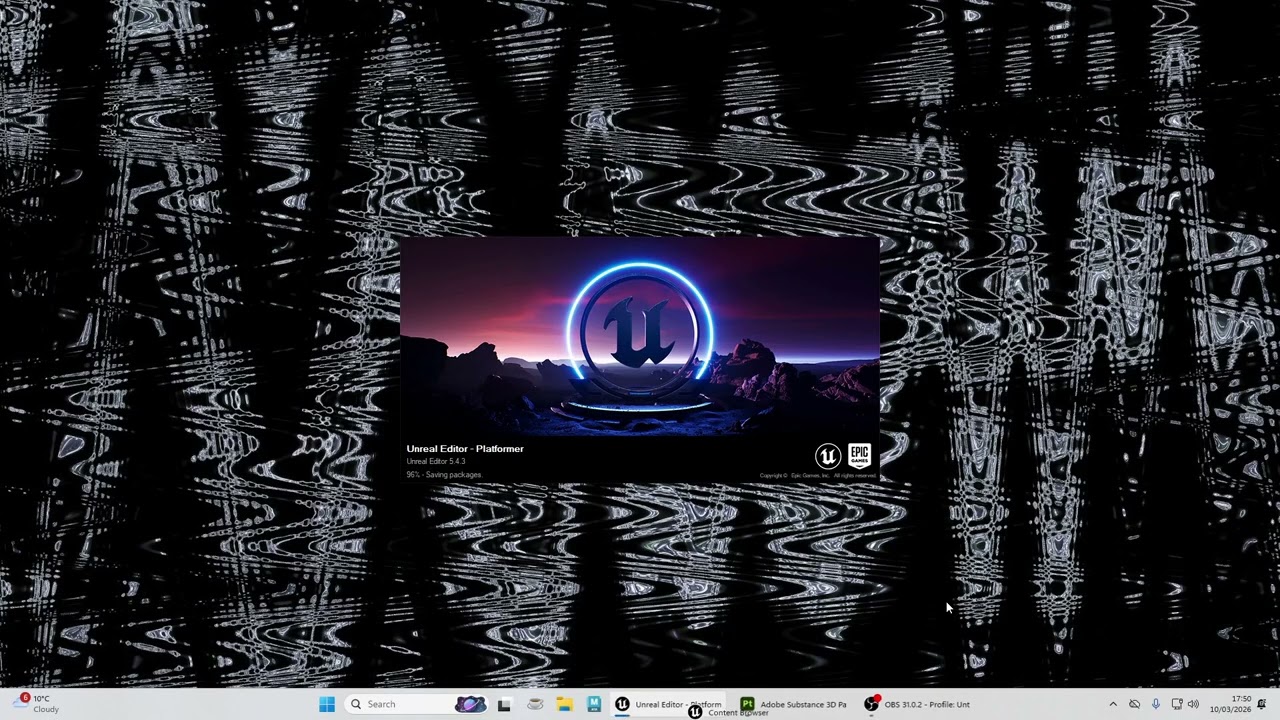Image resolution: width=1280 pixels, height=720 pixels.
Task: Open the volume speaker tray icon
Action: (x=1193, y=704)
